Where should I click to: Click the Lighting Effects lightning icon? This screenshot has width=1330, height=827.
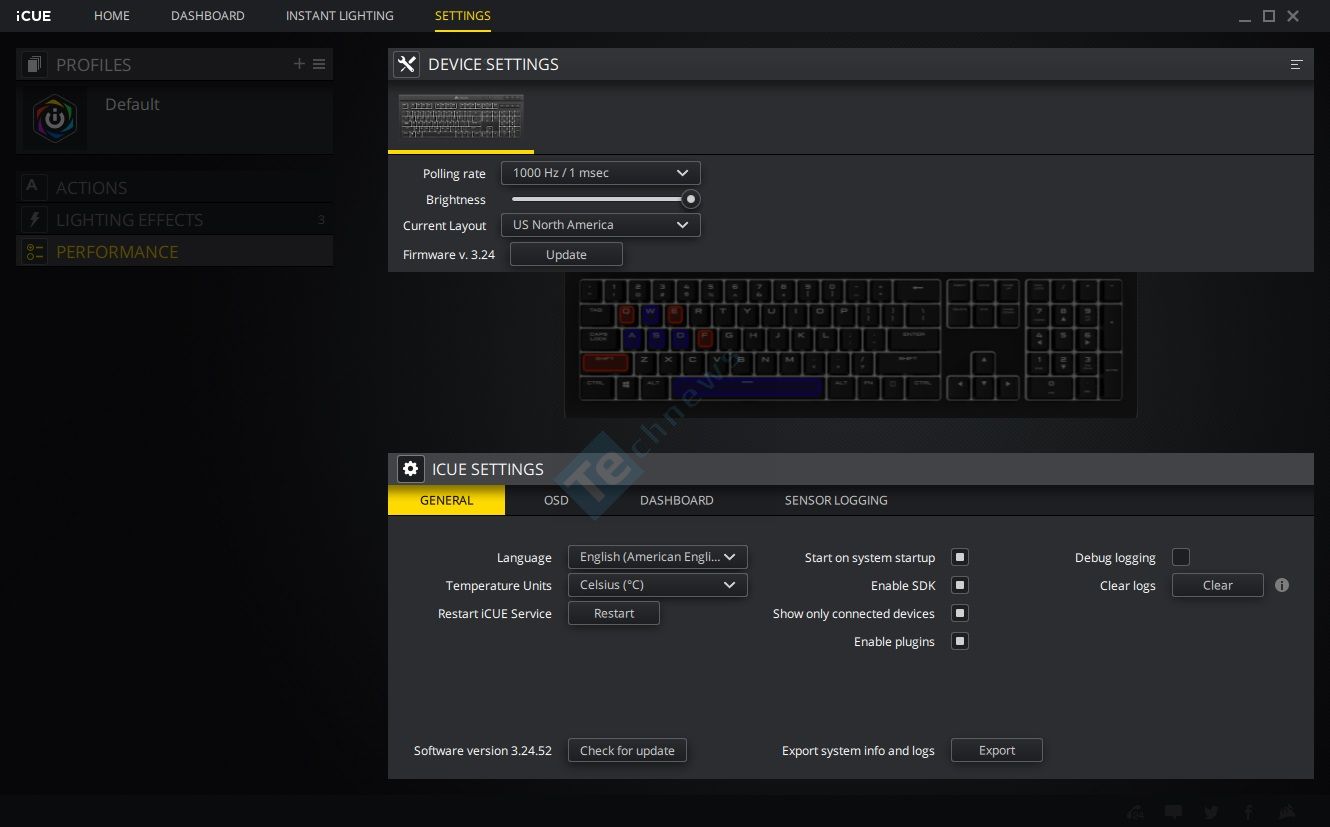pos(35,219)
